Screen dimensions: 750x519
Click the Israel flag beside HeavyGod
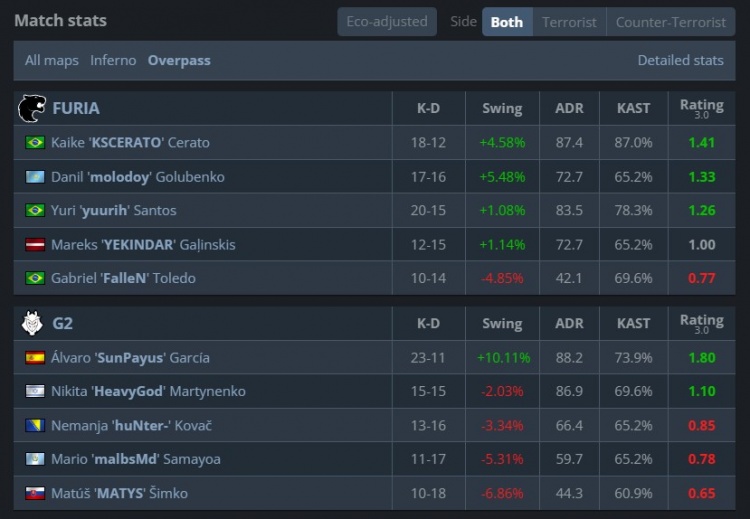(x=35, y=392)
